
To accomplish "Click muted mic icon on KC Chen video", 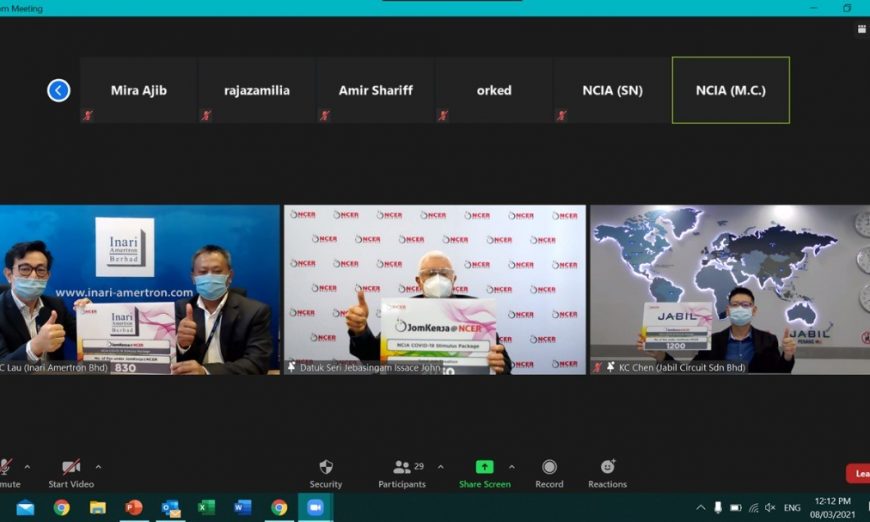I will [598, 367].
